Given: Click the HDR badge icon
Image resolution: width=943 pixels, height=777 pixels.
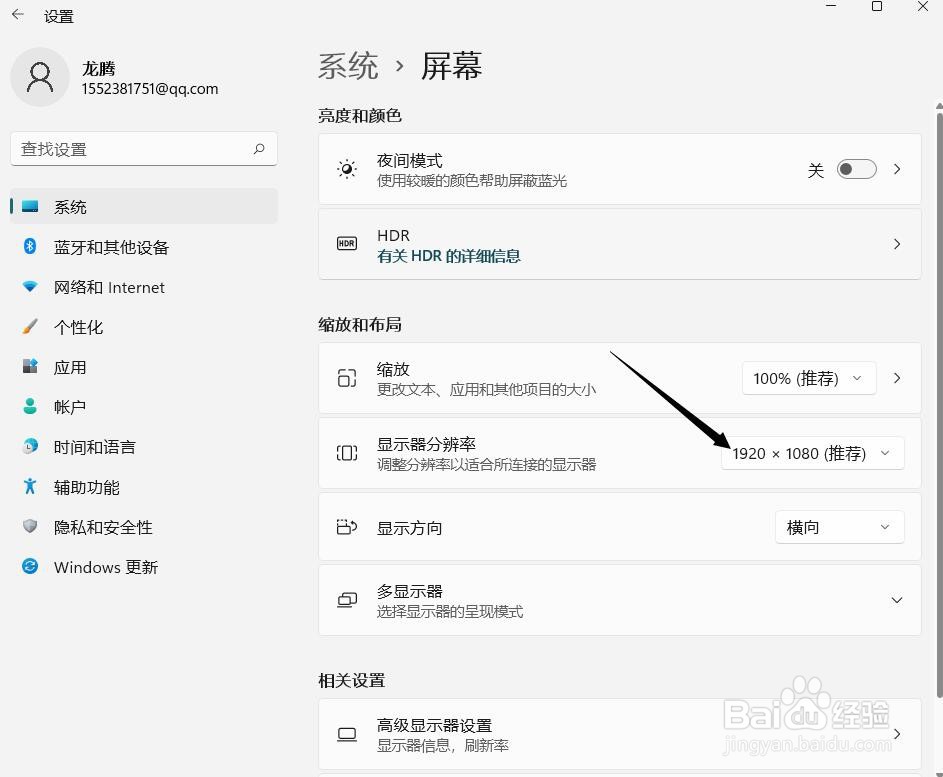Looking at the screenshot, I should (x=346, y=244).
